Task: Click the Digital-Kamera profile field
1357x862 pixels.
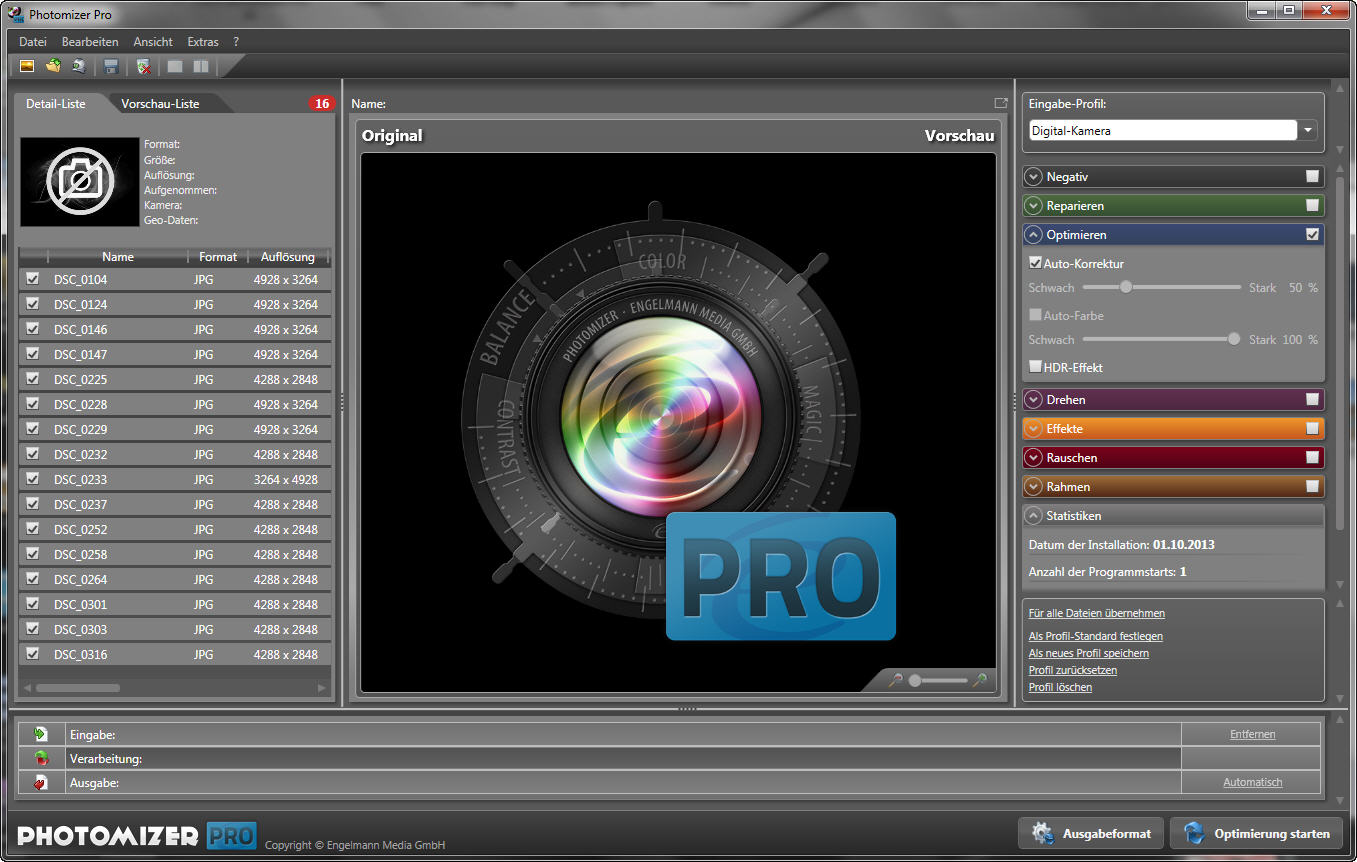Action: click(1163, 131)
